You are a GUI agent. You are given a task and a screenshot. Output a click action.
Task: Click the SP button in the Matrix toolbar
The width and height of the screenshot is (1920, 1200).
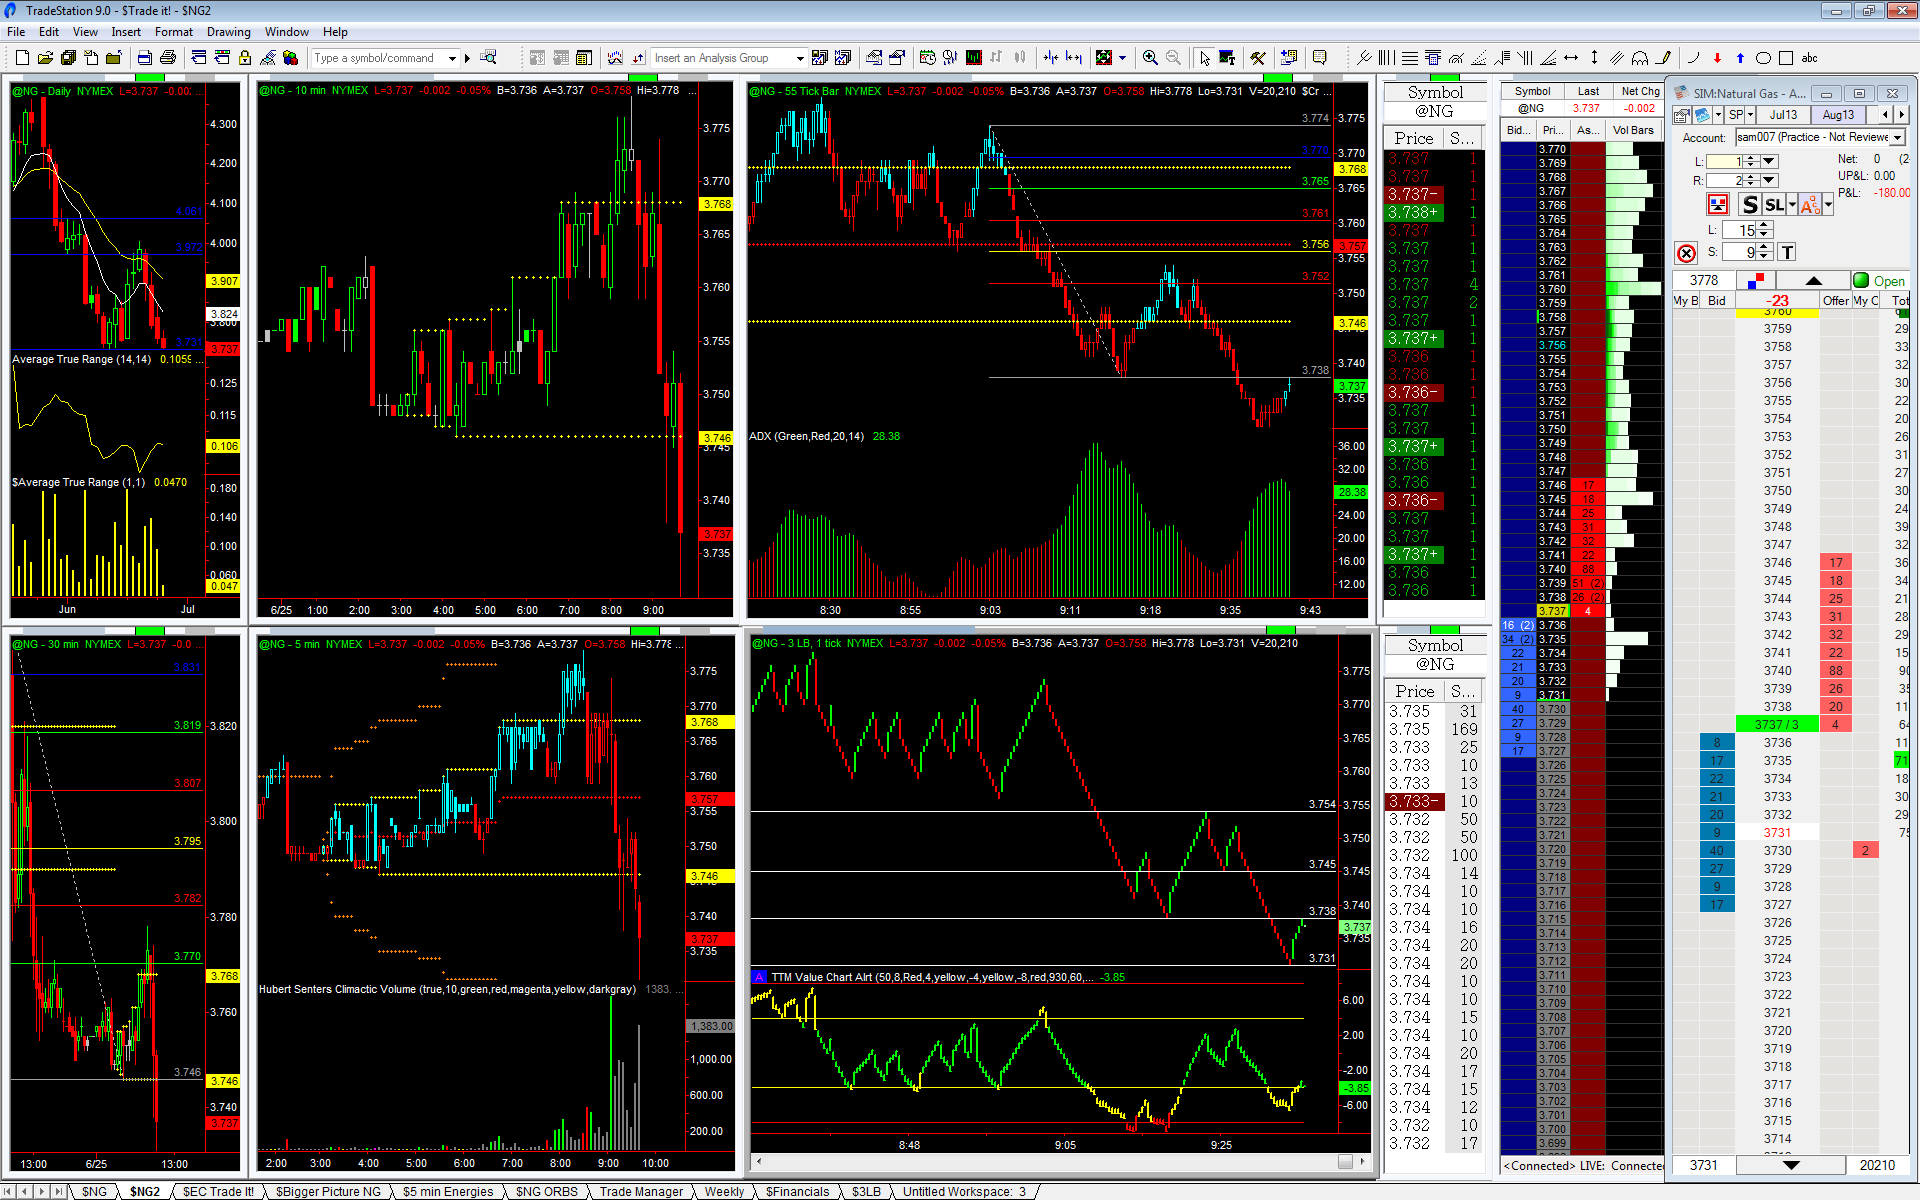[1735, 115]
